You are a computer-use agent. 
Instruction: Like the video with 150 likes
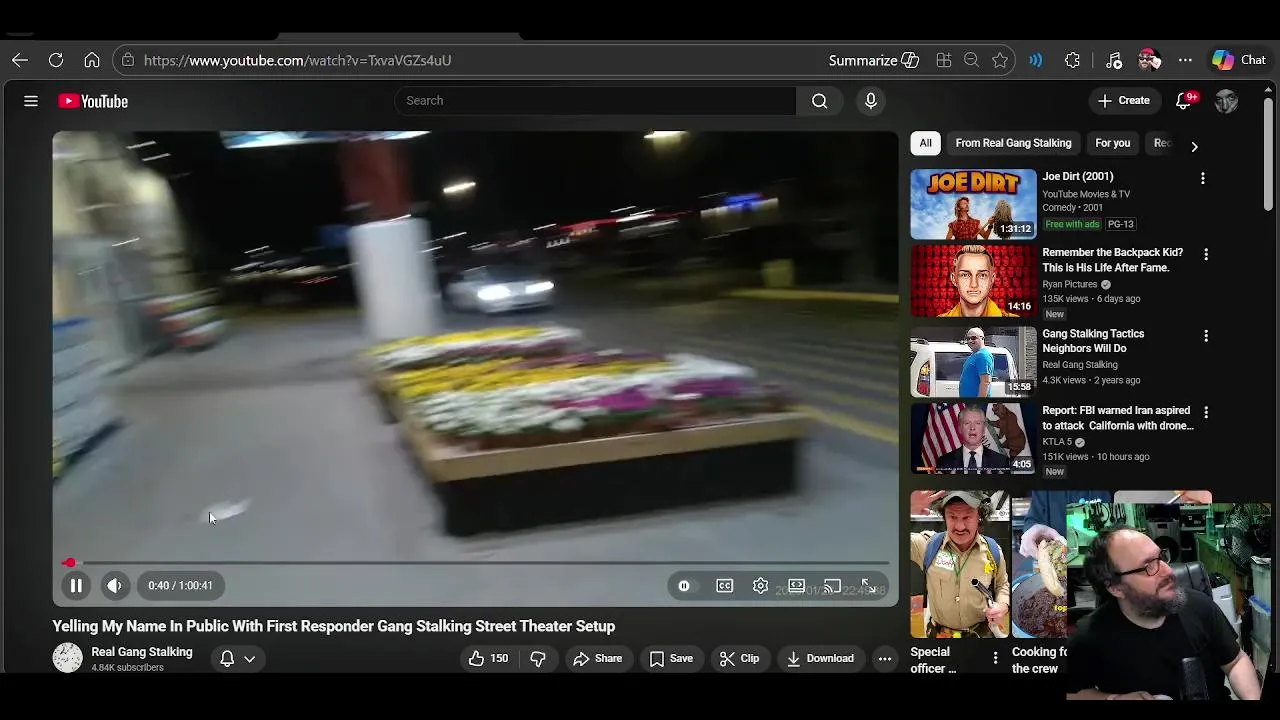click(x=488, y=658)
